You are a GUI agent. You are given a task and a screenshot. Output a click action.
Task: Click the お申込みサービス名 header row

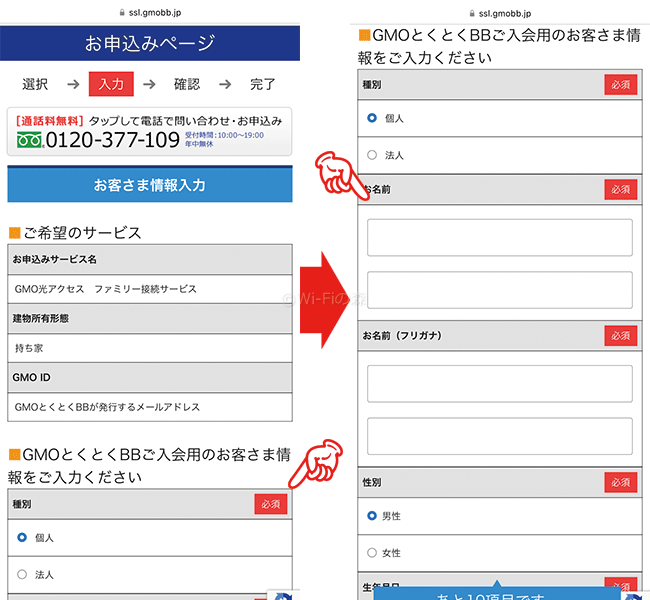(150, 260)
